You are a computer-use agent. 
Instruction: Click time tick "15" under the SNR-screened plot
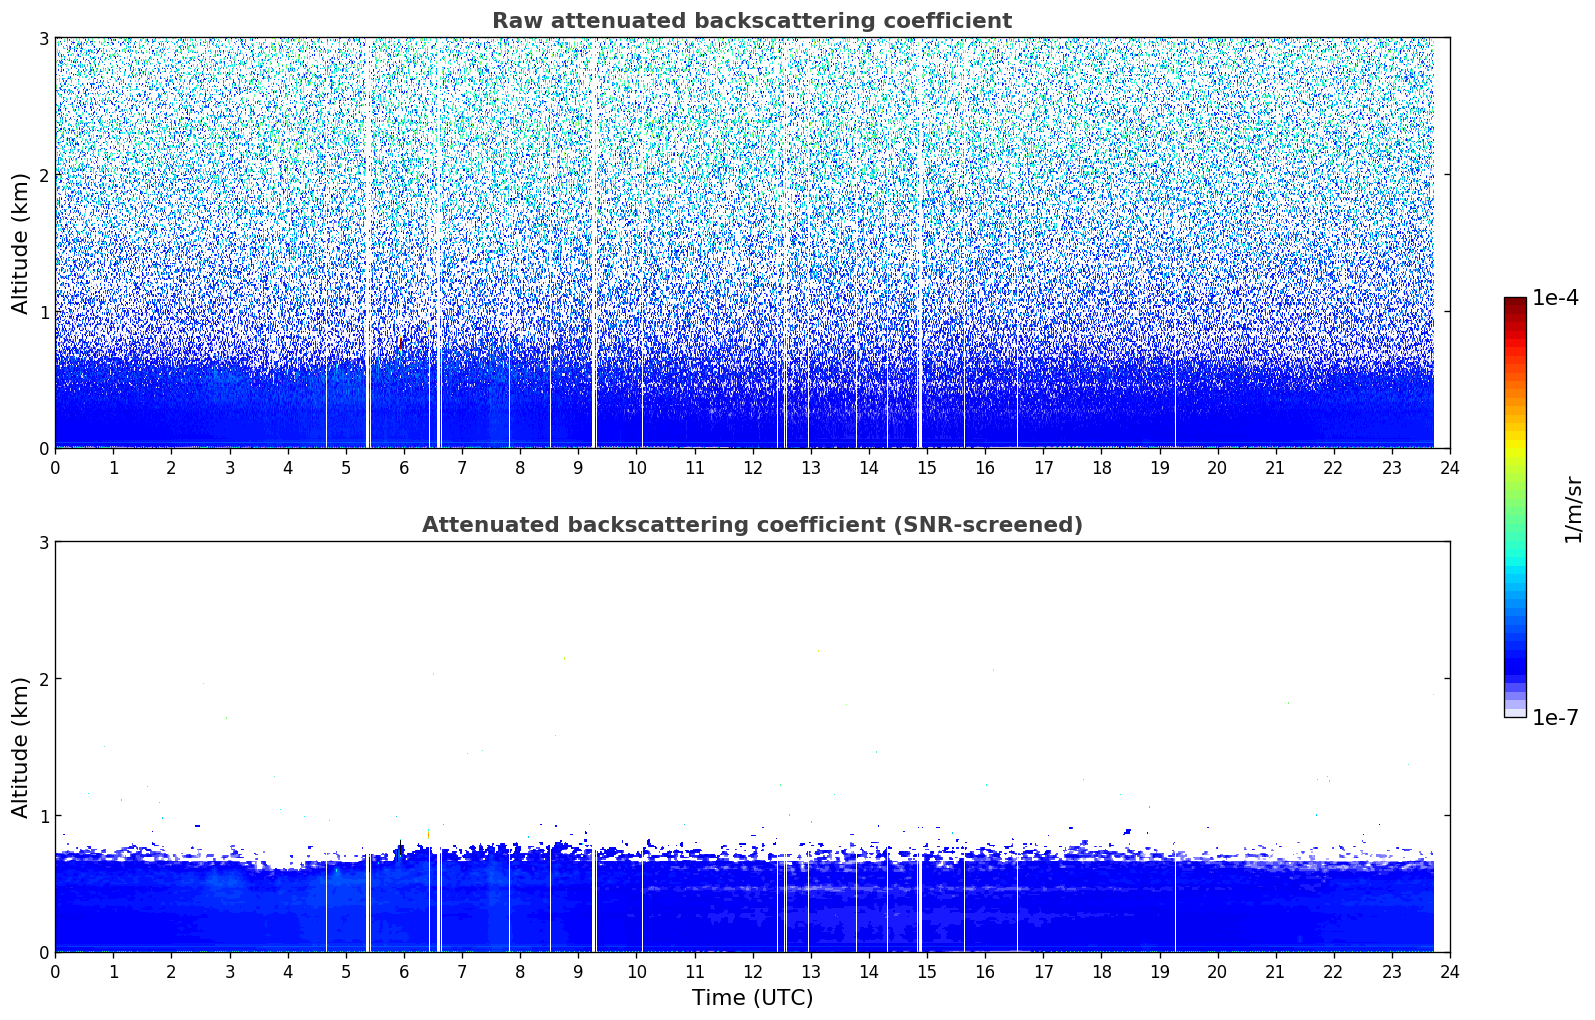(927, 971)
